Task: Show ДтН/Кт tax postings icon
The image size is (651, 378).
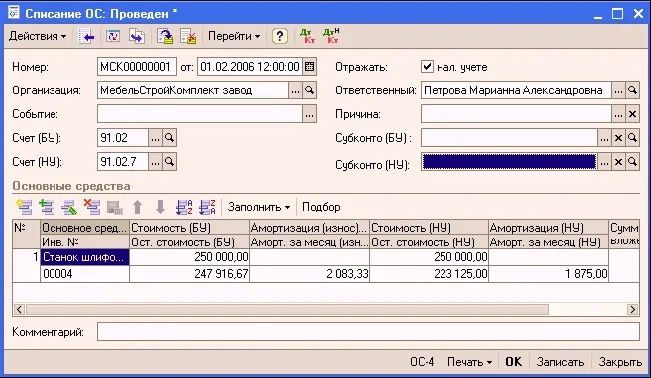Action: click(332, 36)
